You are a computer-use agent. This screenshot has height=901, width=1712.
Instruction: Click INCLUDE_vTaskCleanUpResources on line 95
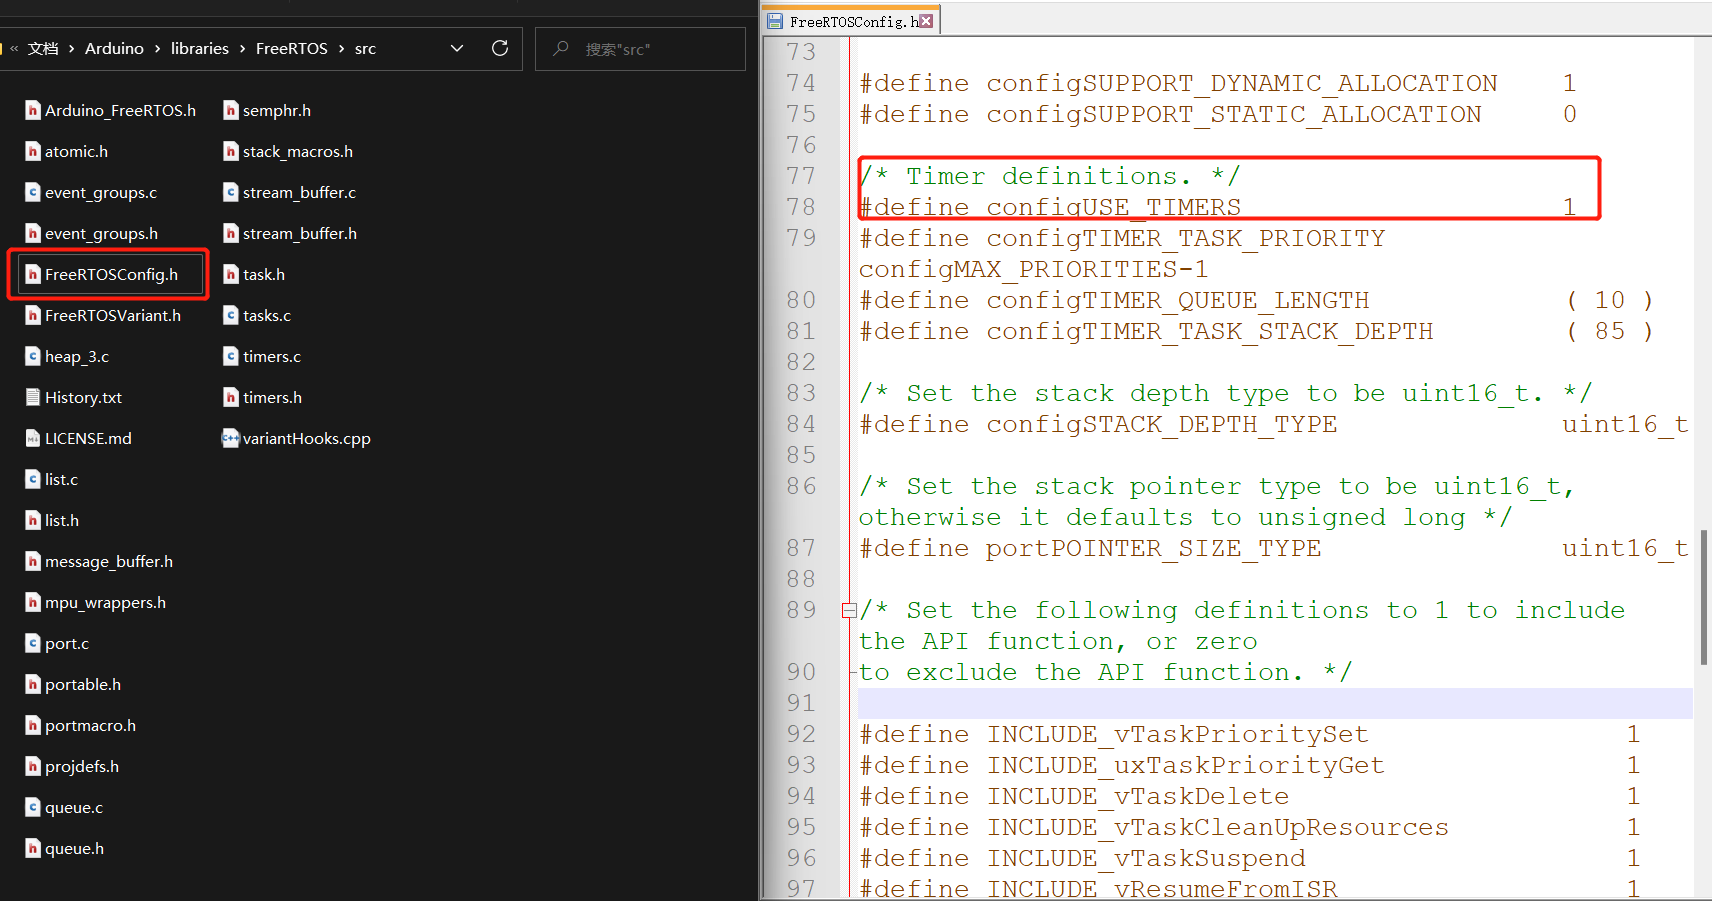tap(1218, 827)
